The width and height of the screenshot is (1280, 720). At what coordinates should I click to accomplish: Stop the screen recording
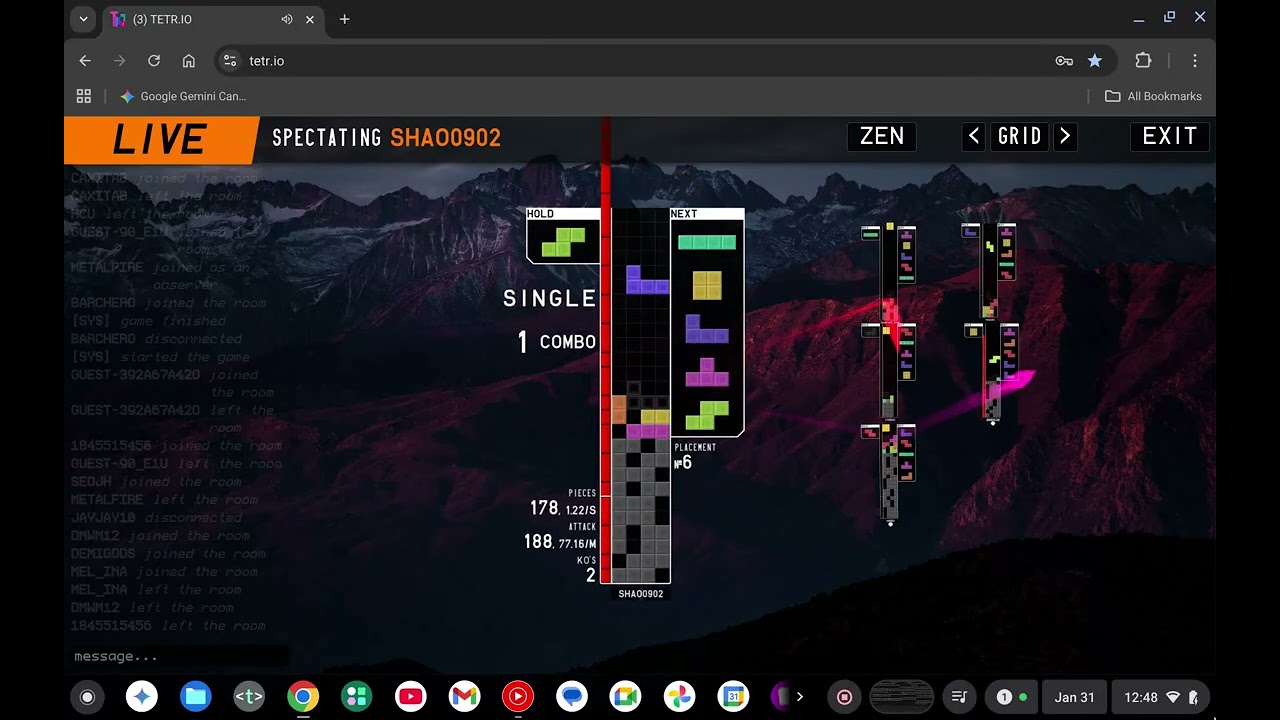click(844, 697)
